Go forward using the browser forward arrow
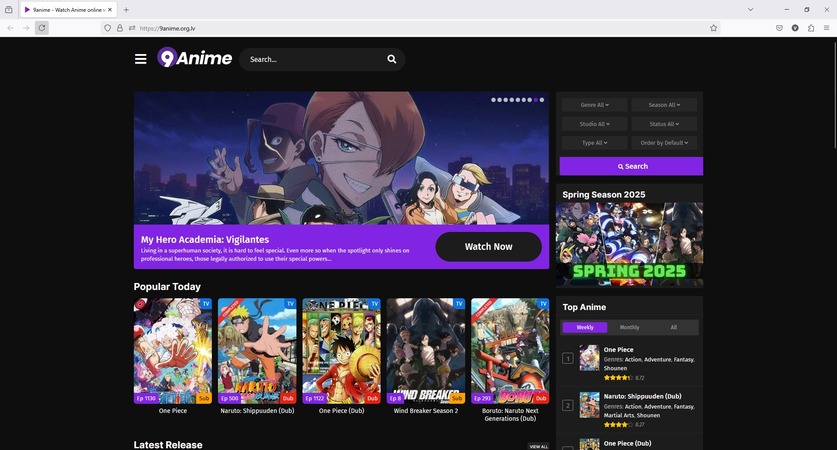This screenshot has height=450, width=837. 26,28
